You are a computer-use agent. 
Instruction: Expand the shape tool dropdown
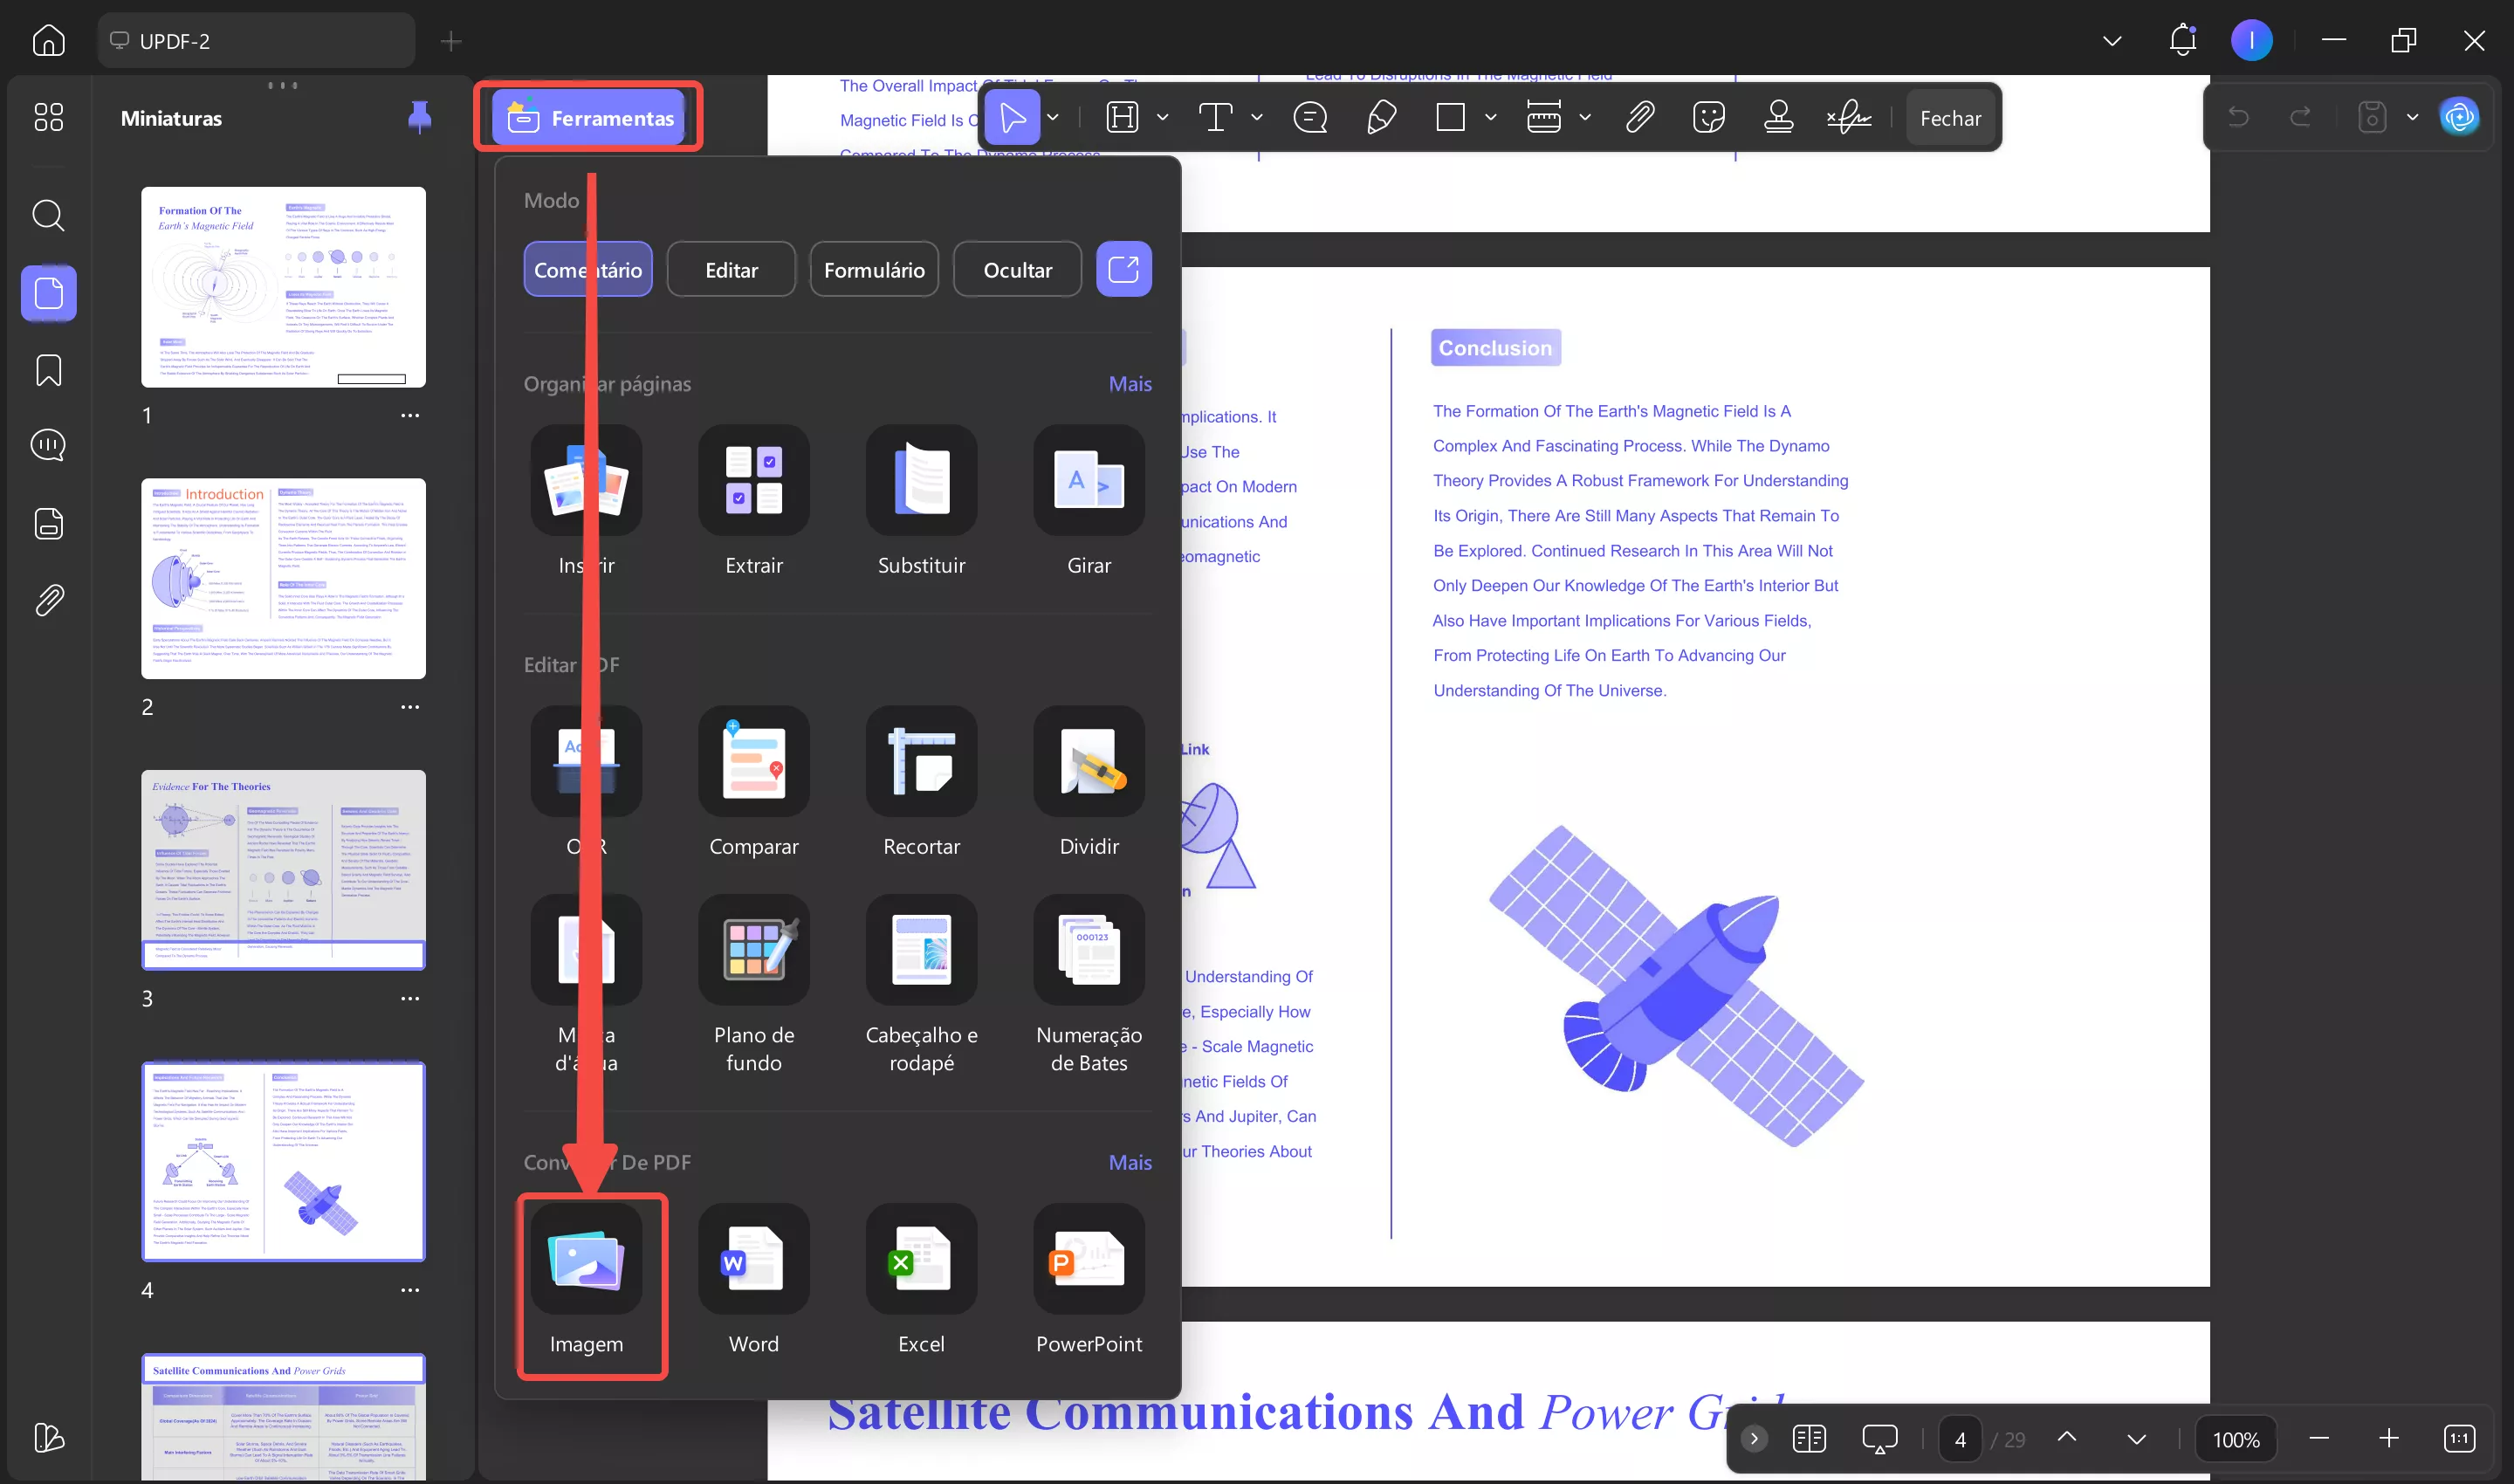point(1491,117)
